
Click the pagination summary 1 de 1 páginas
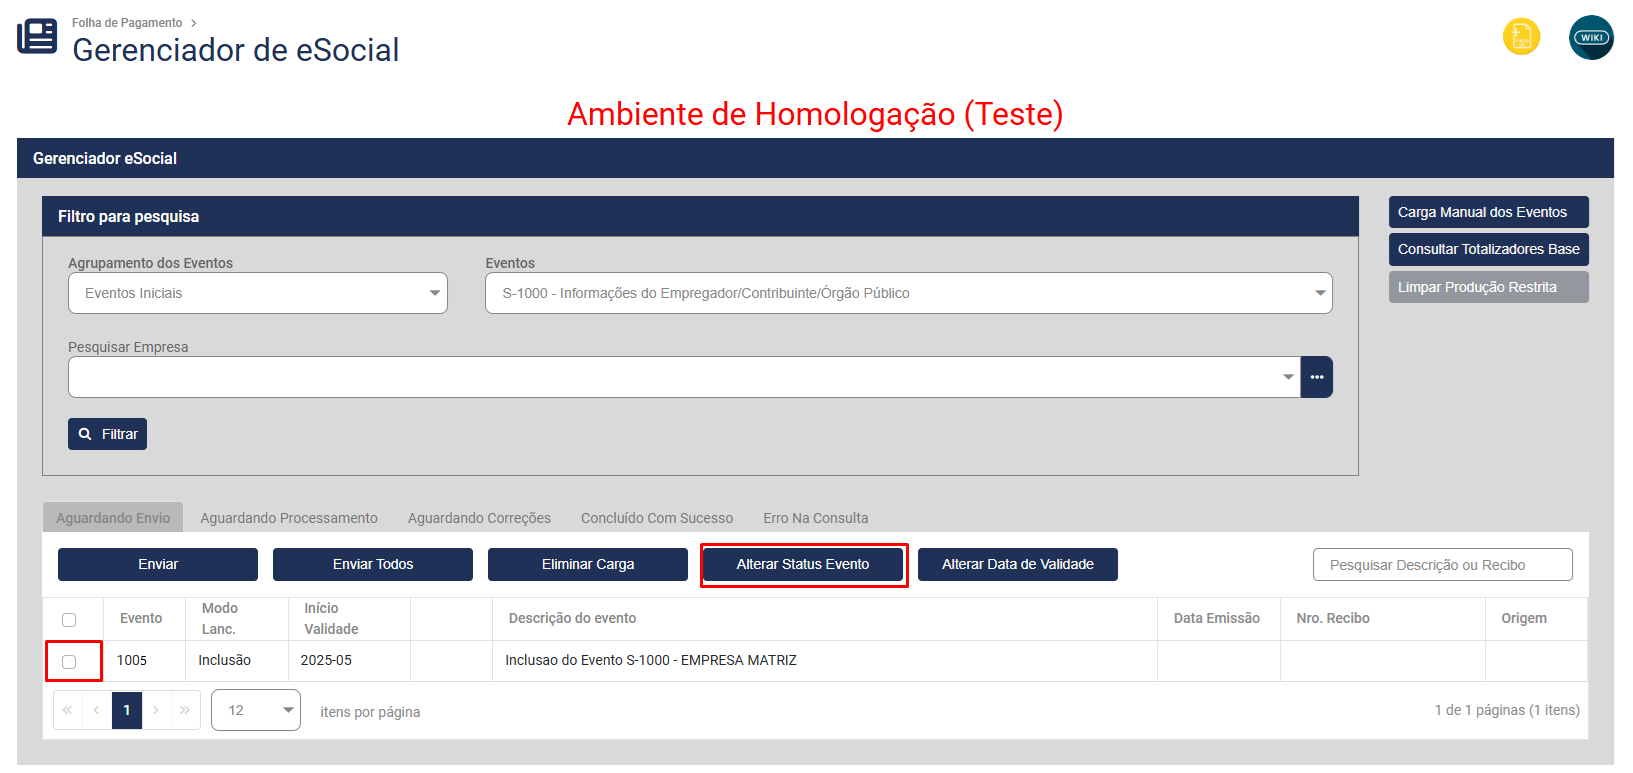click(1507, 710)
